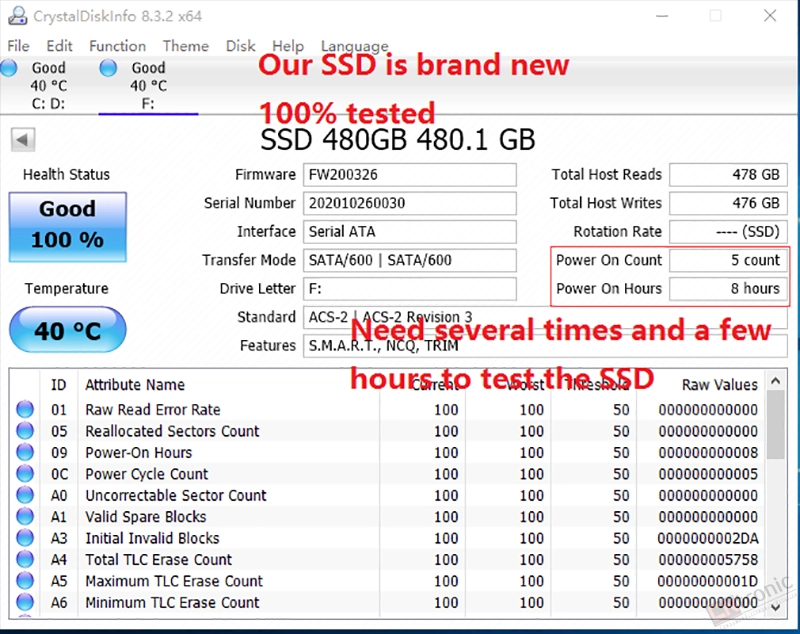Select the Power Cycle Count attribute name
Viewport: 800px width, 634px height.
pos(146,474)
